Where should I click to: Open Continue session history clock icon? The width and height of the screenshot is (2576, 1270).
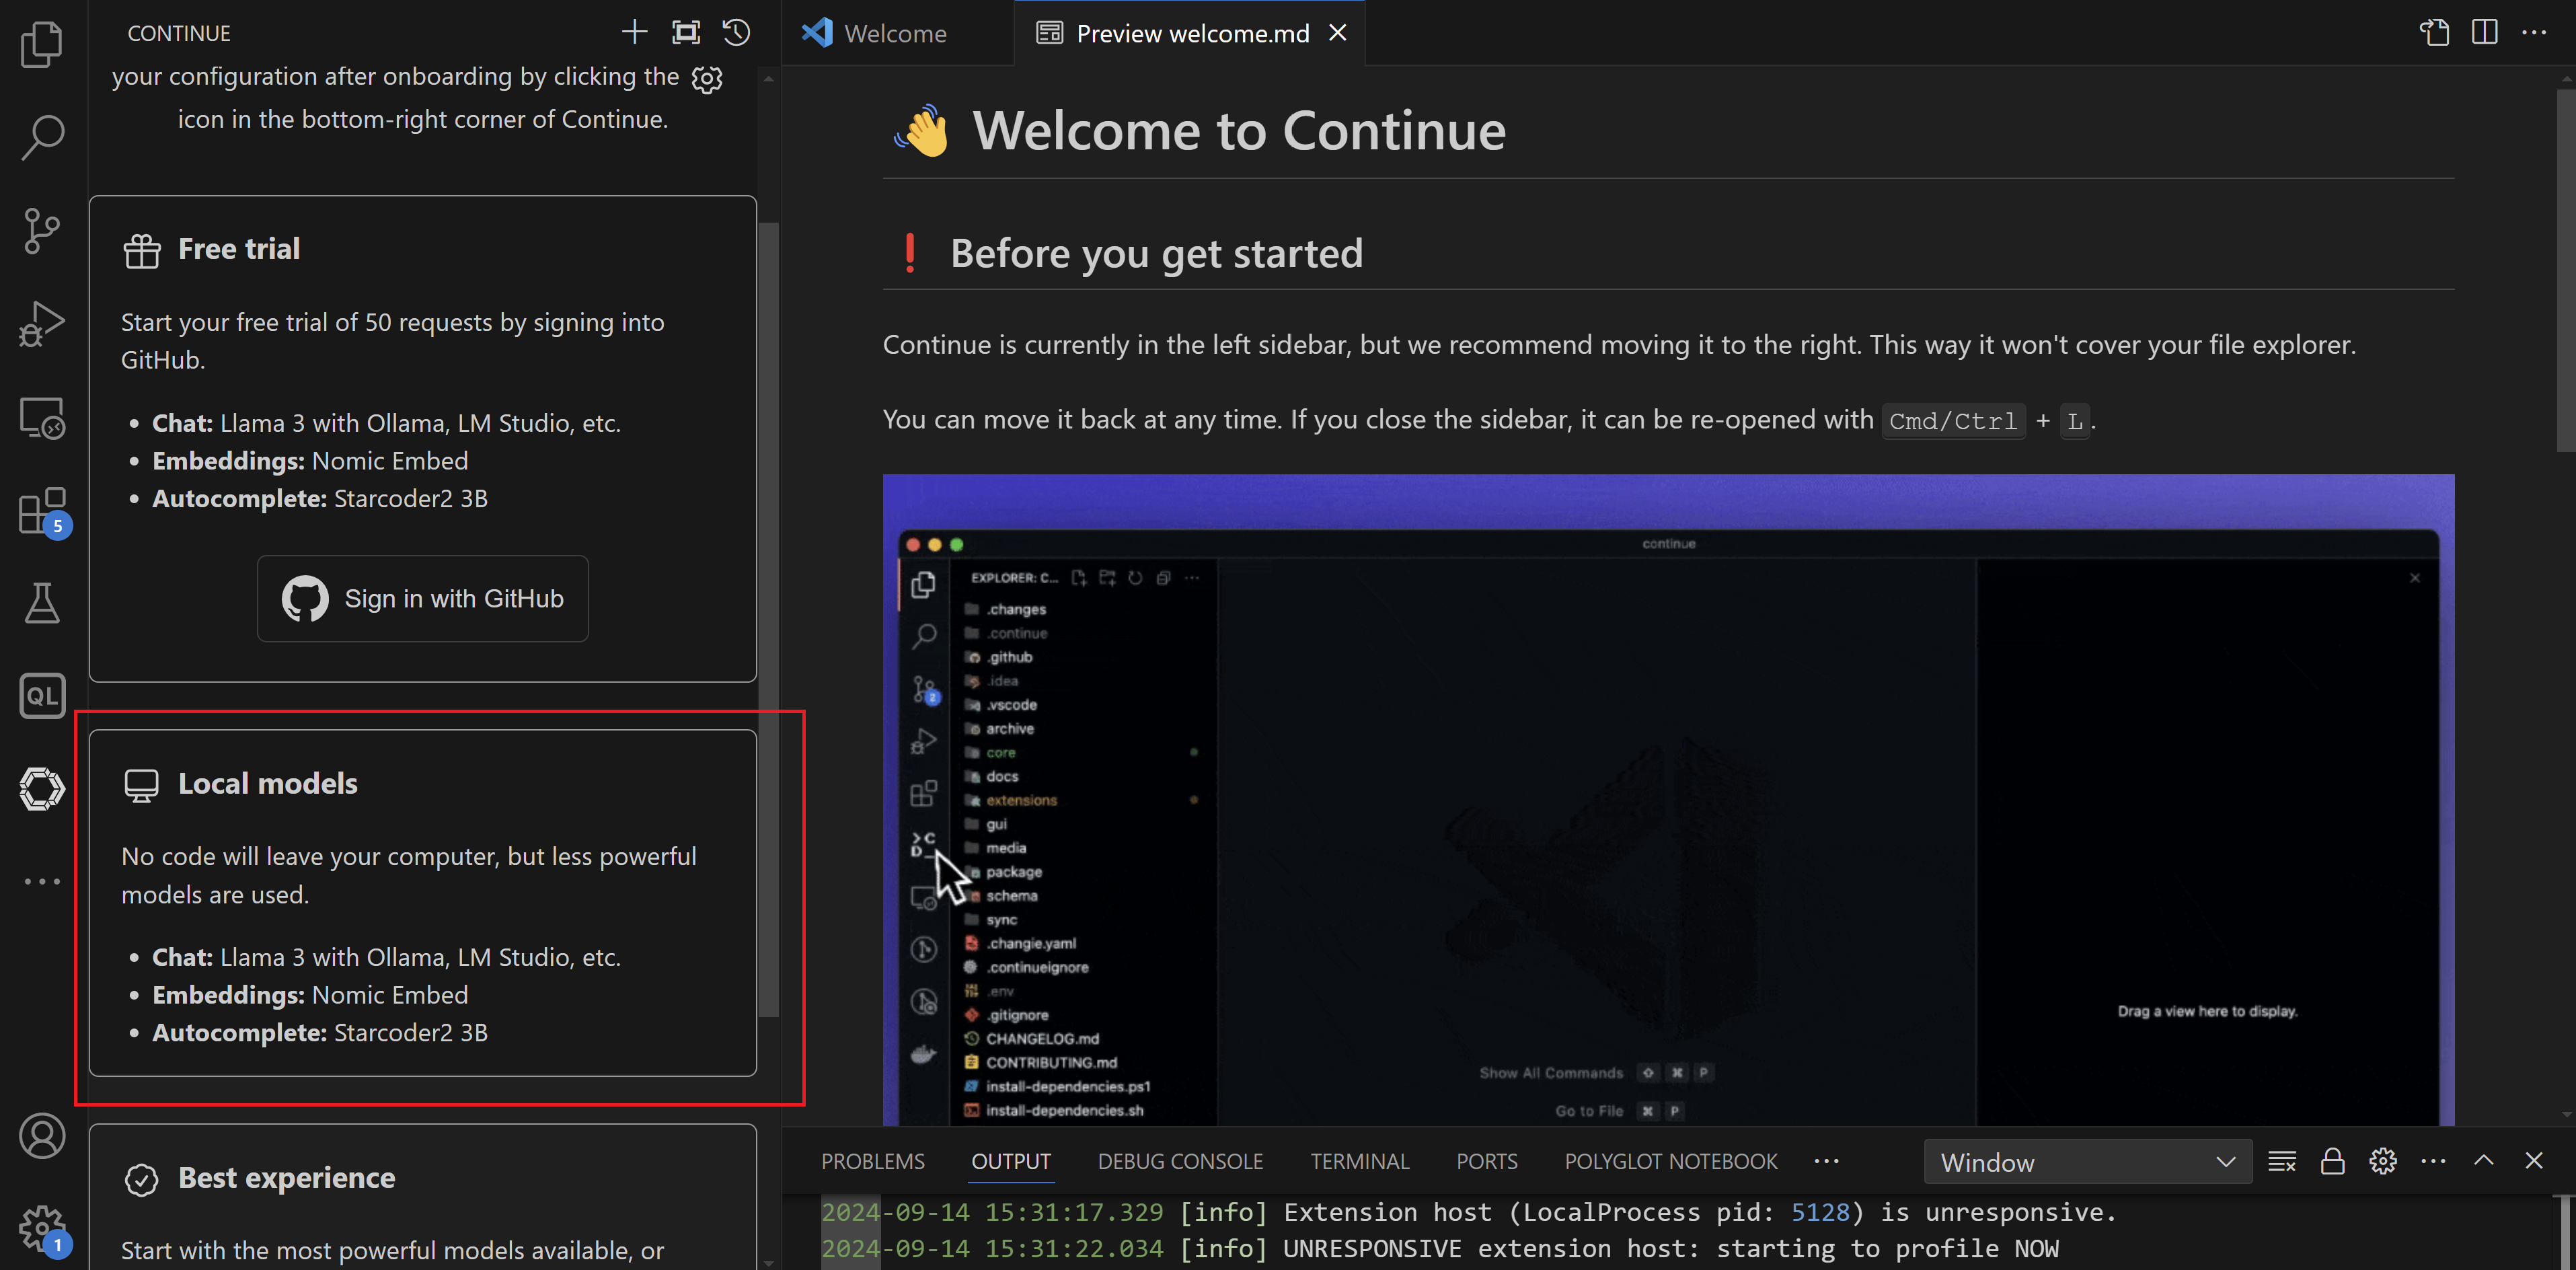click(737, 33)
